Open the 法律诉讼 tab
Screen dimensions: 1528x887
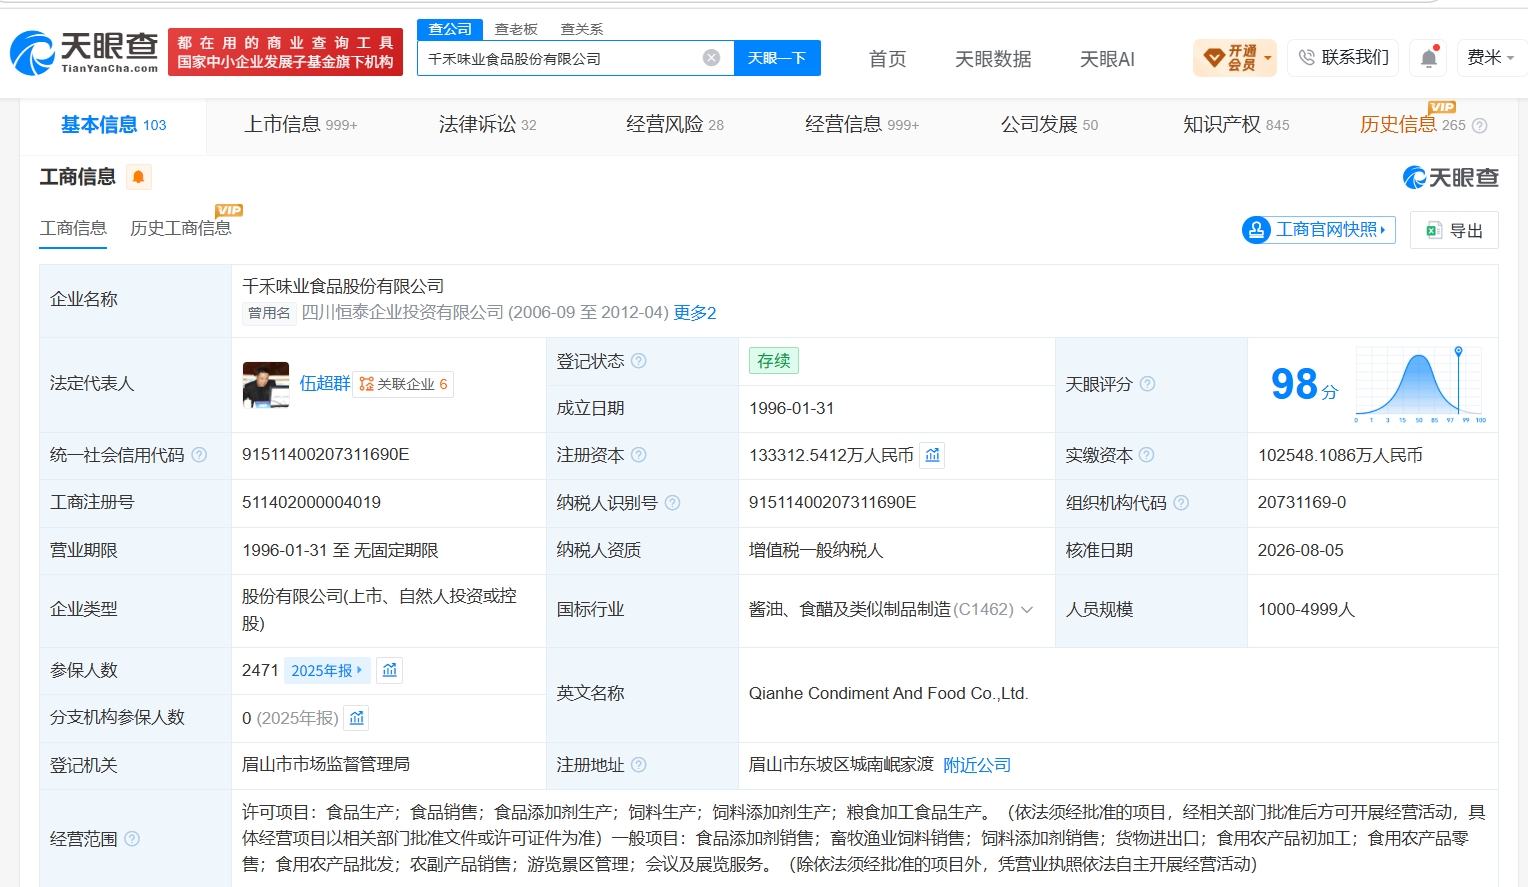(488, 125)
